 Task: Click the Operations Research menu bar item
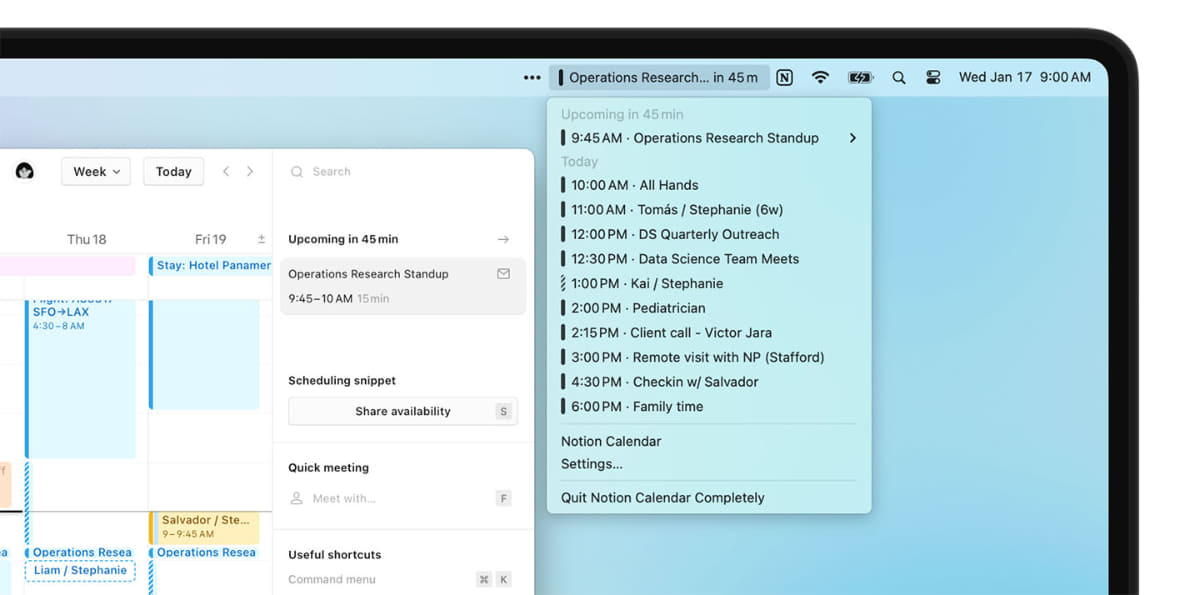(x=659, y=77)
